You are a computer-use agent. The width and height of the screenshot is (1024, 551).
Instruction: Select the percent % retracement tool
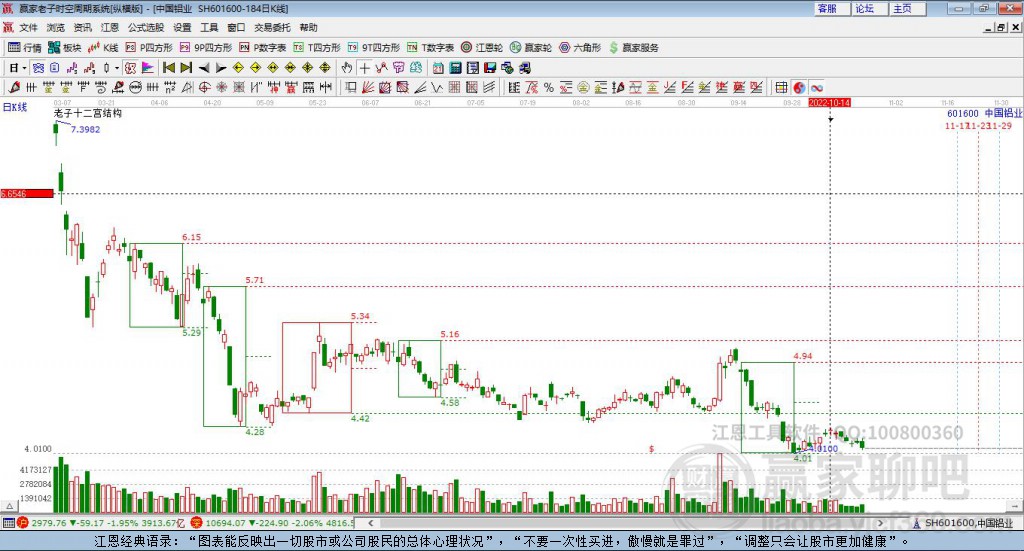click(x=549, y=87)
